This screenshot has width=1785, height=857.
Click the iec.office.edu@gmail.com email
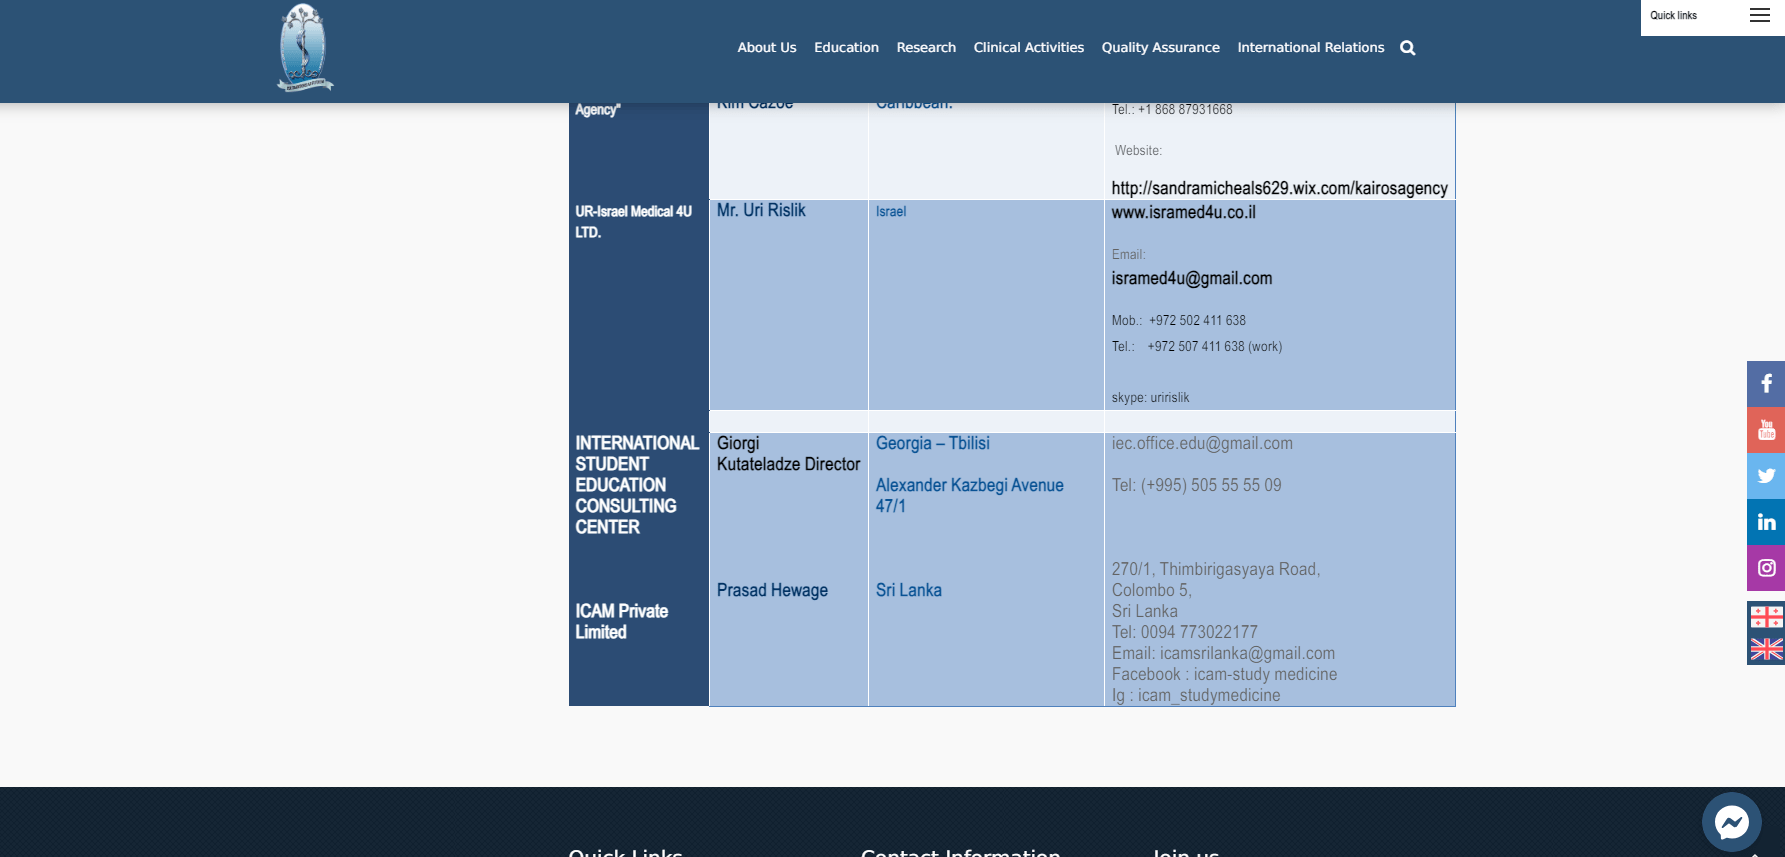point(1202,443)
